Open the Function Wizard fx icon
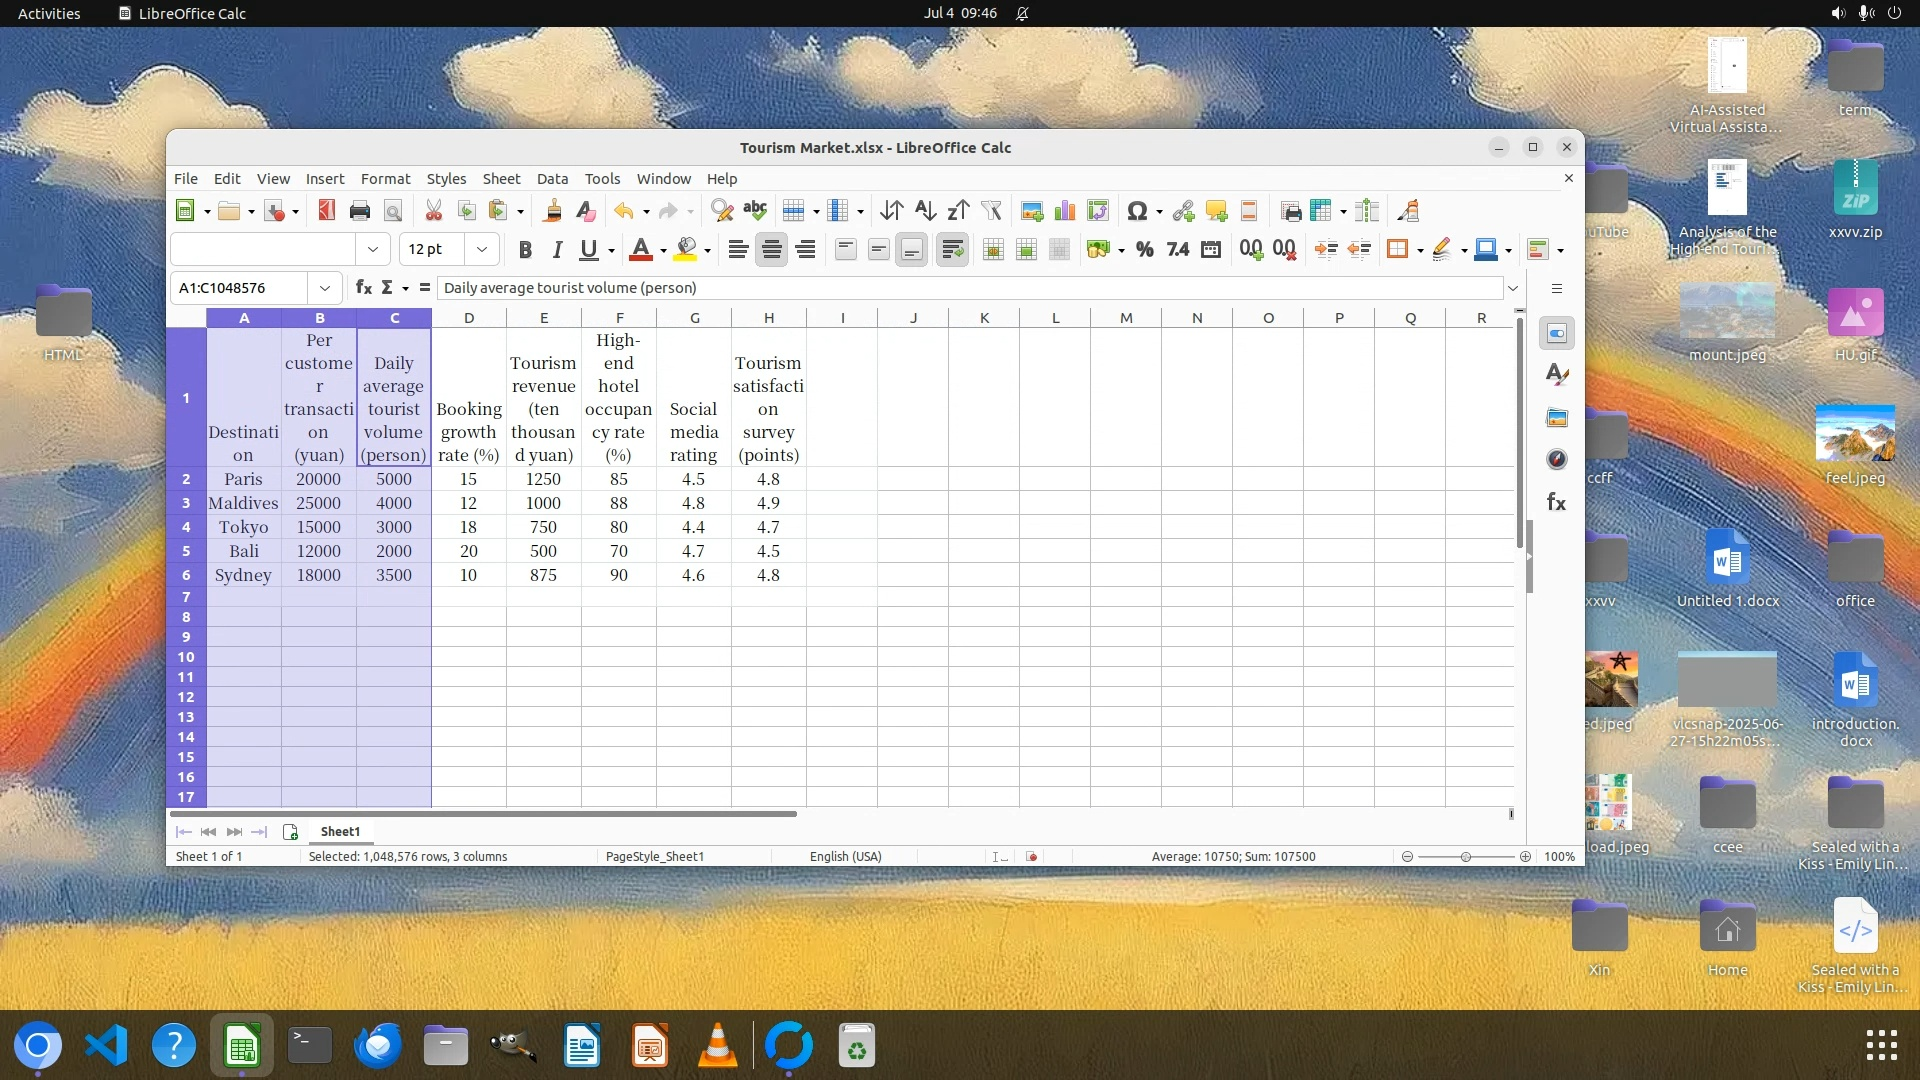The width and height of the screenshot is (1920, 1080). click(364, 288)
